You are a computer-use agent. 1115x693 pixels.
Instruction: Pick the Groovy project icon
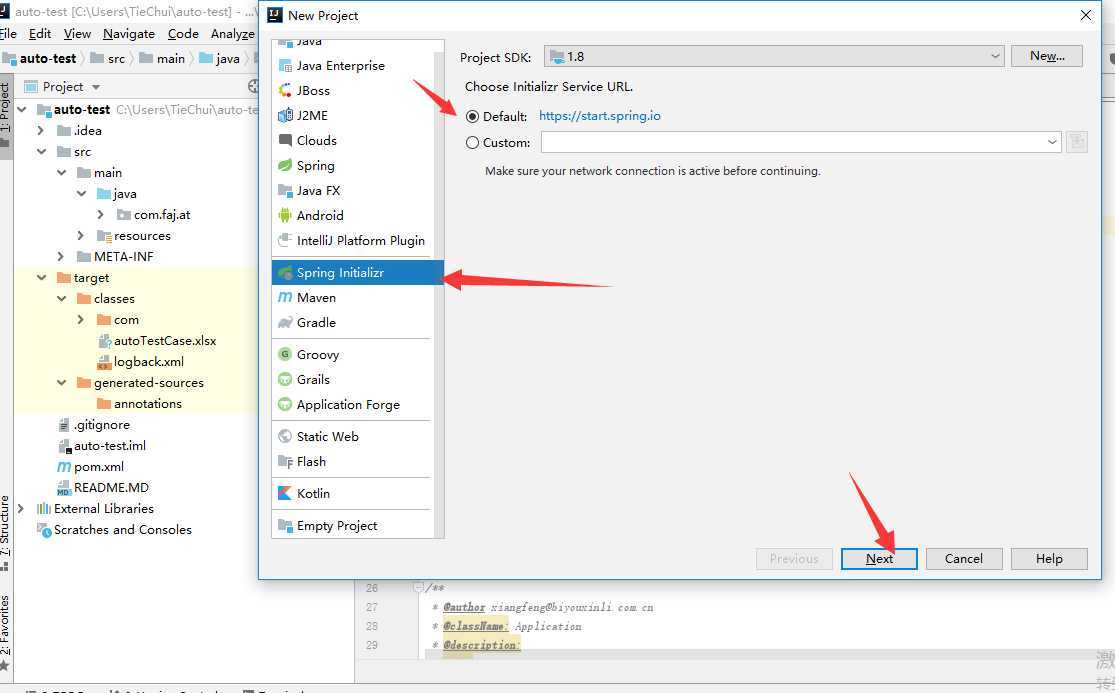(x=285, y=355)
